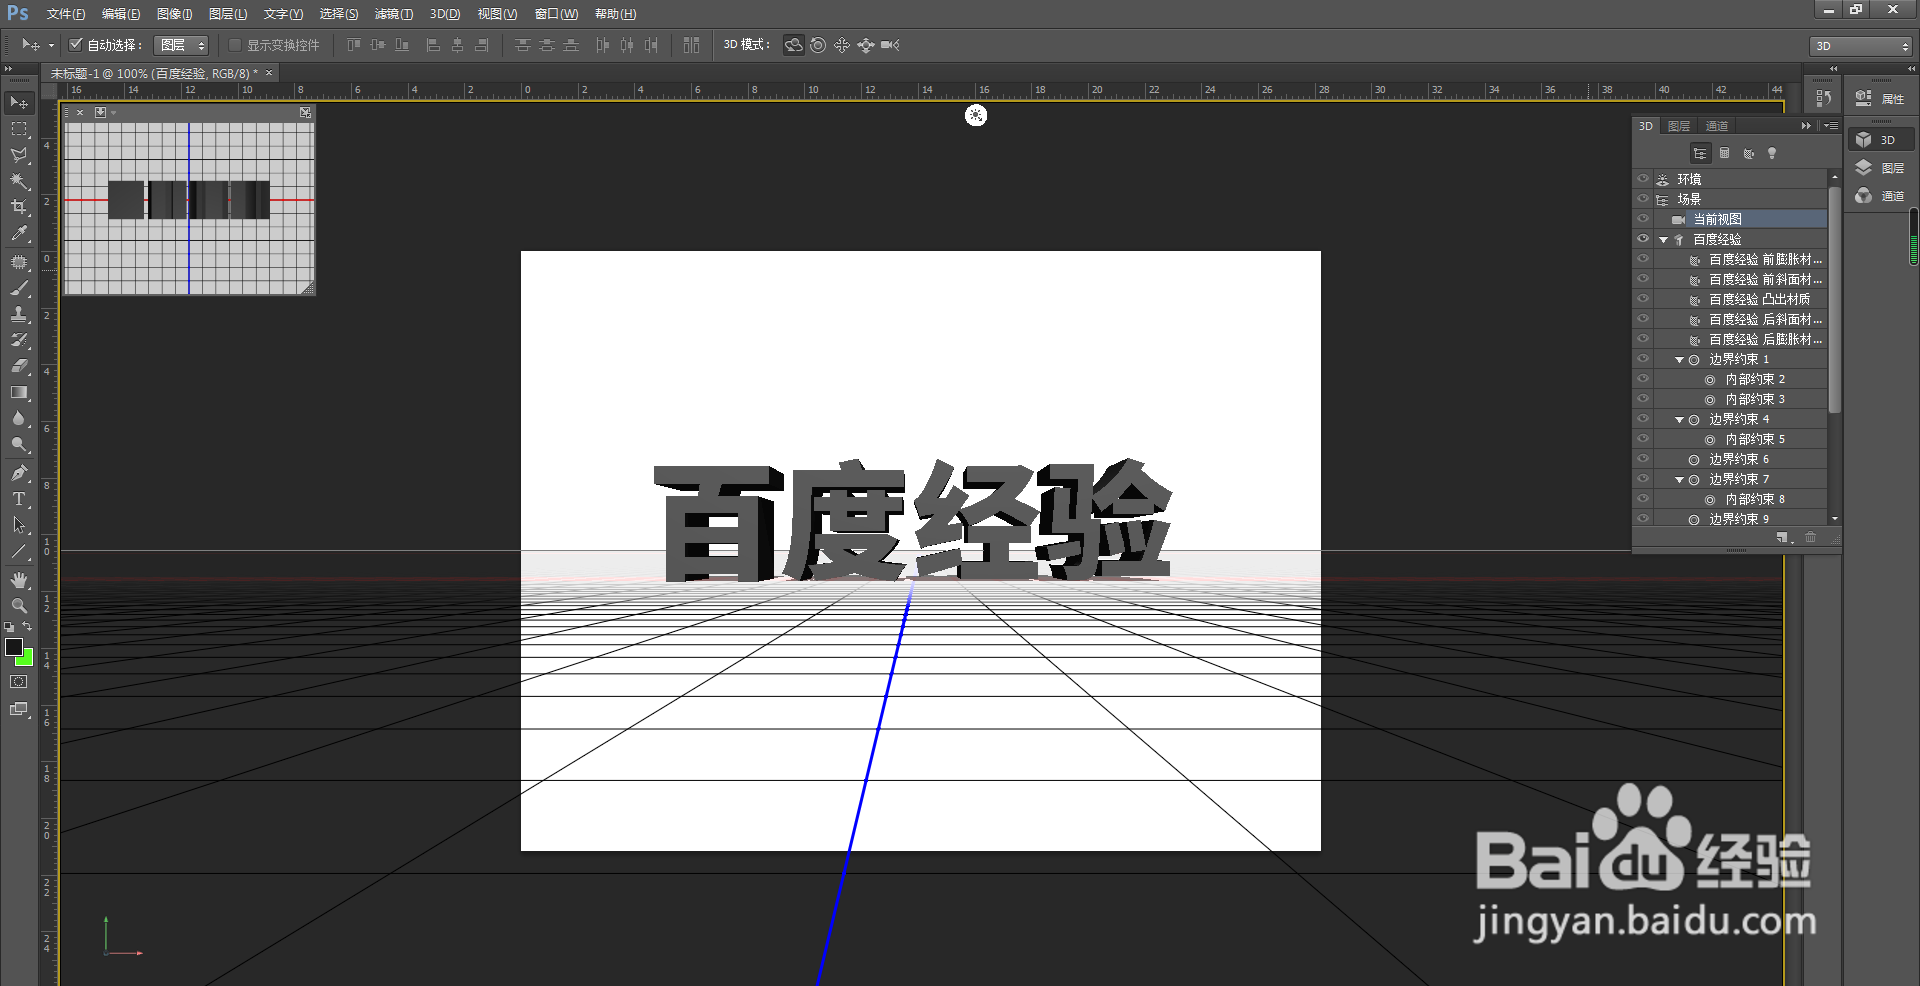Collapse the 百度经验 mesh tree node

[1663, 240]
